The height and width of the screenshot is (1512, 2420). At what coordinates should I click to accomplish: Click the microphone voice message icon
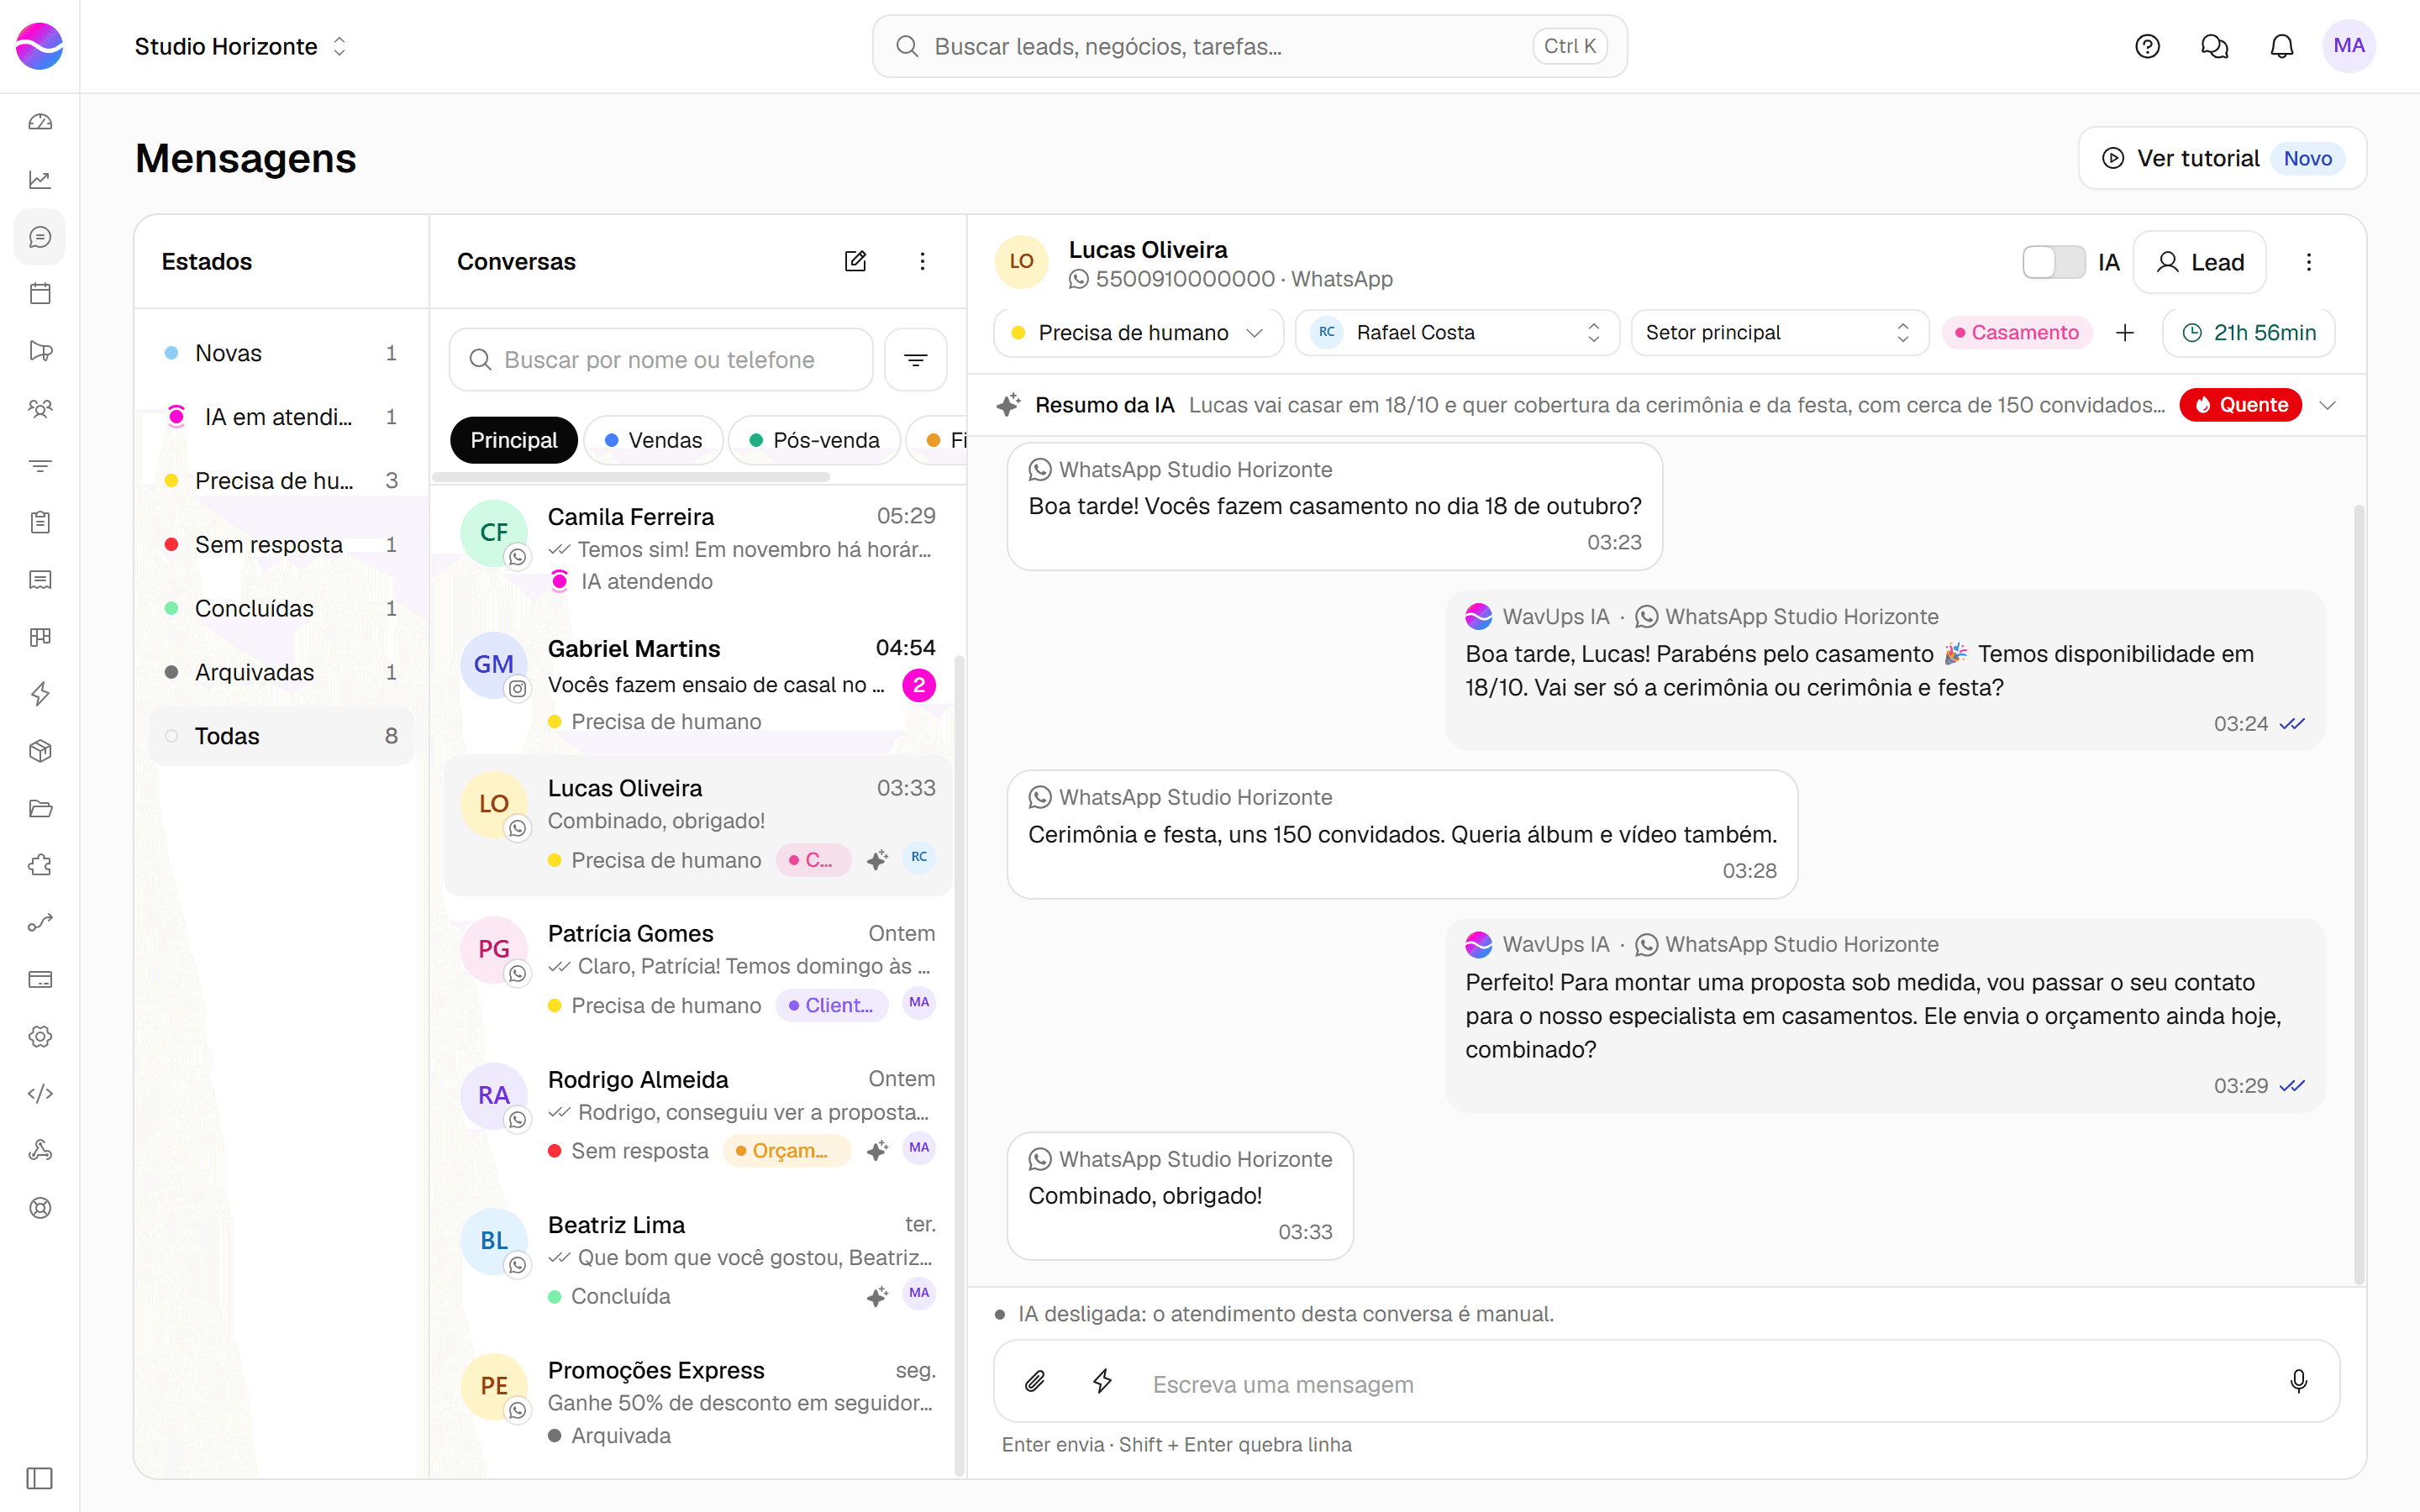(2298, 1381)
